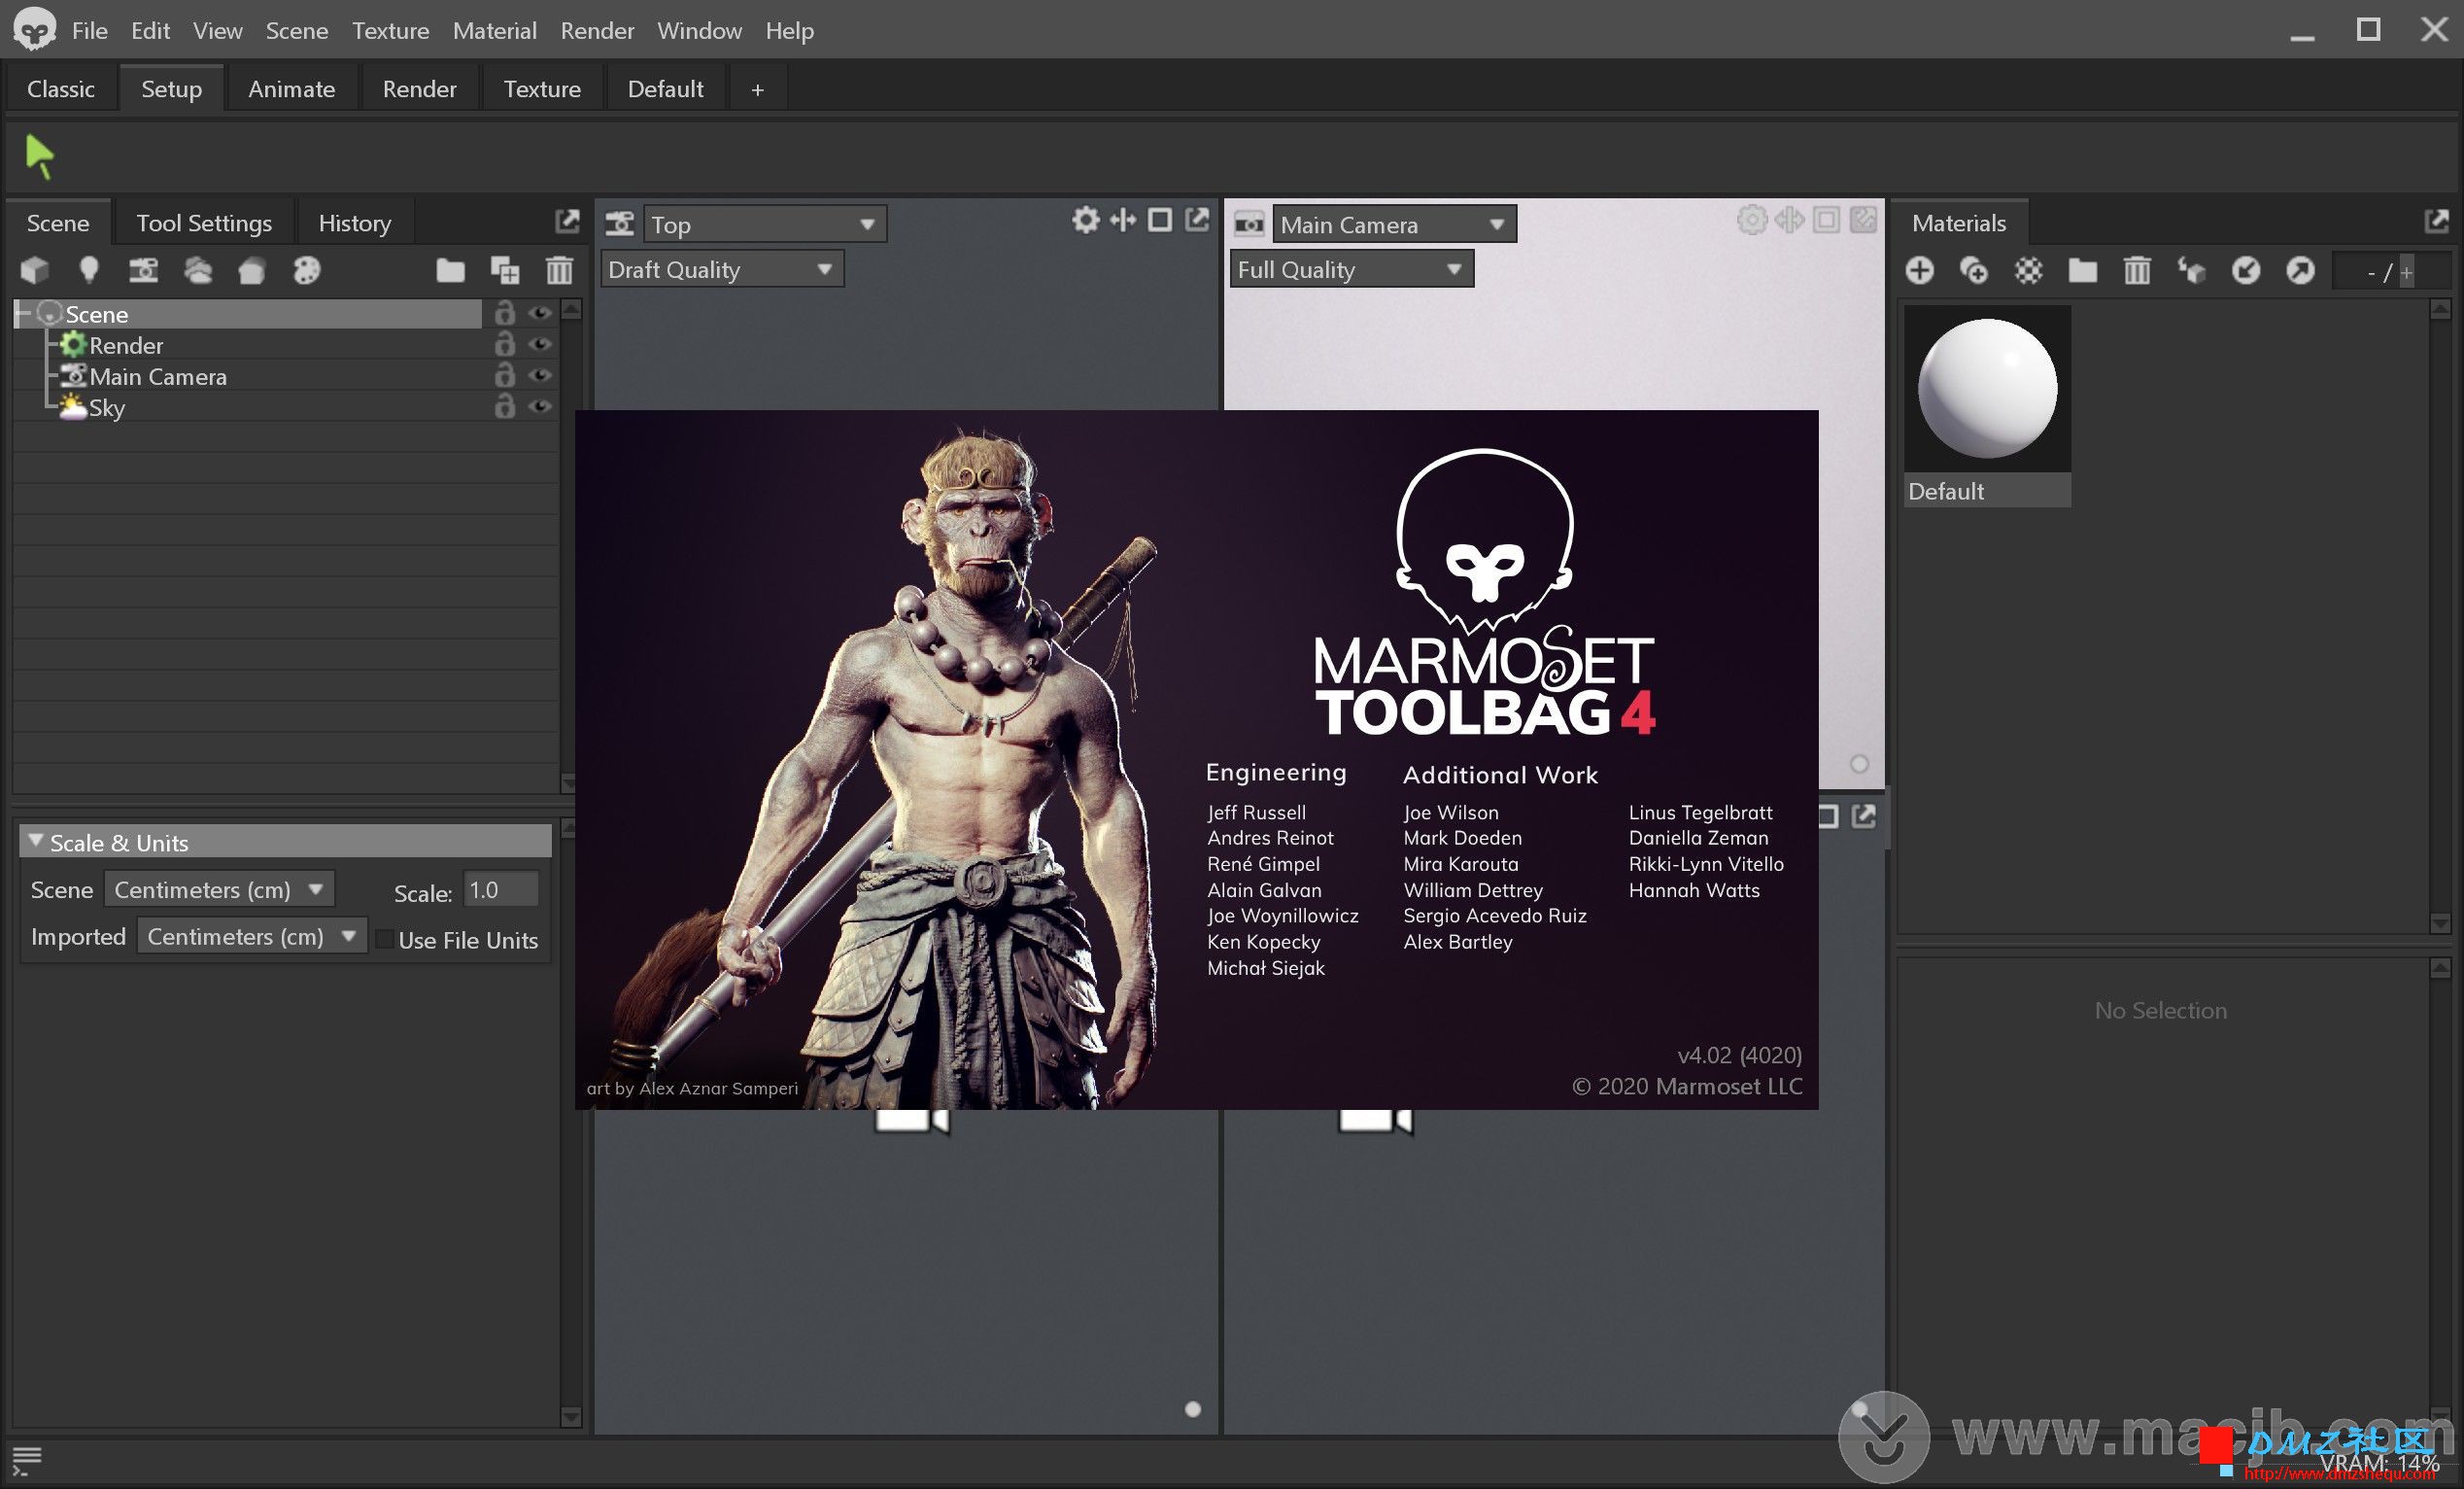
Task: Pop out the Materials panel
Action: point(2437,221)
